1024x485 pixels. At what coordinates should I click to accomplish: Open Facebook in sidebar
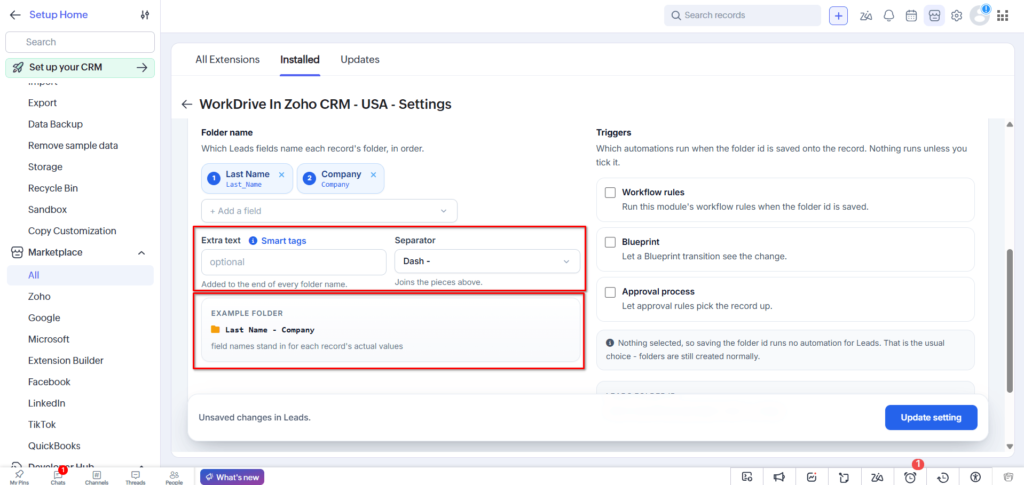(x=49, y=382)
